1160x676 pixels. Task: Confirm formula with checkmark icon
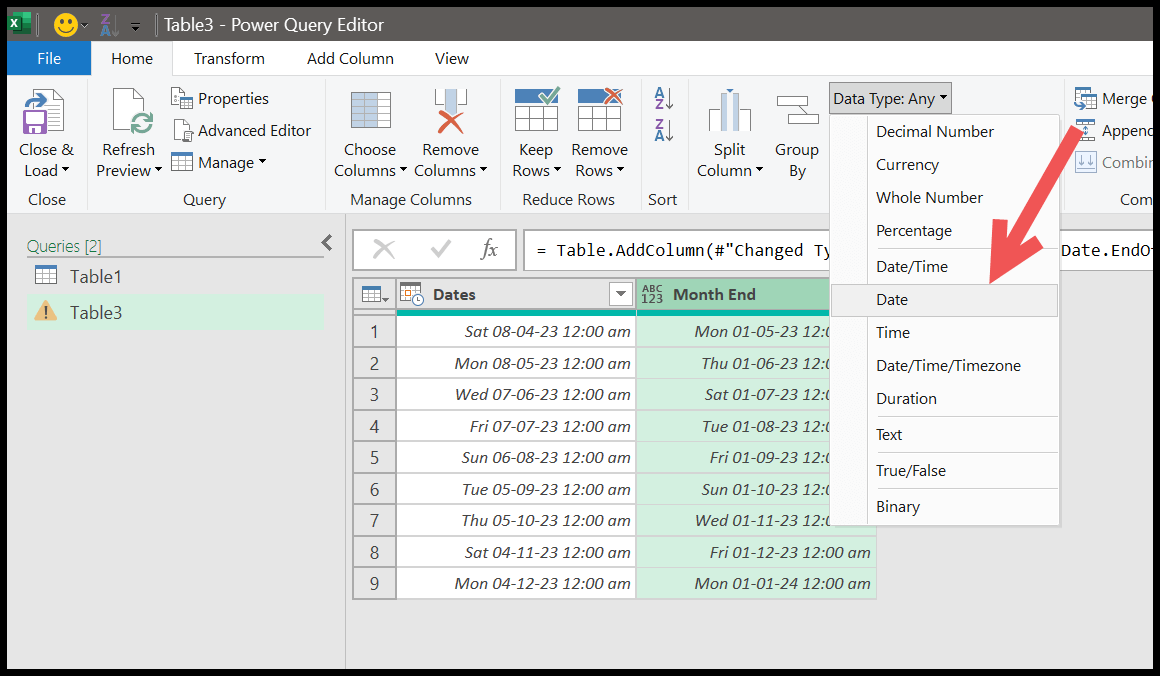click(440, 249)
